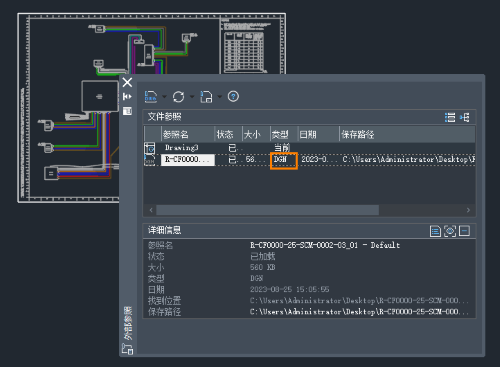500x367 pixels.
Task: Show the details view in 详细信息
Action: pos(435,231)
